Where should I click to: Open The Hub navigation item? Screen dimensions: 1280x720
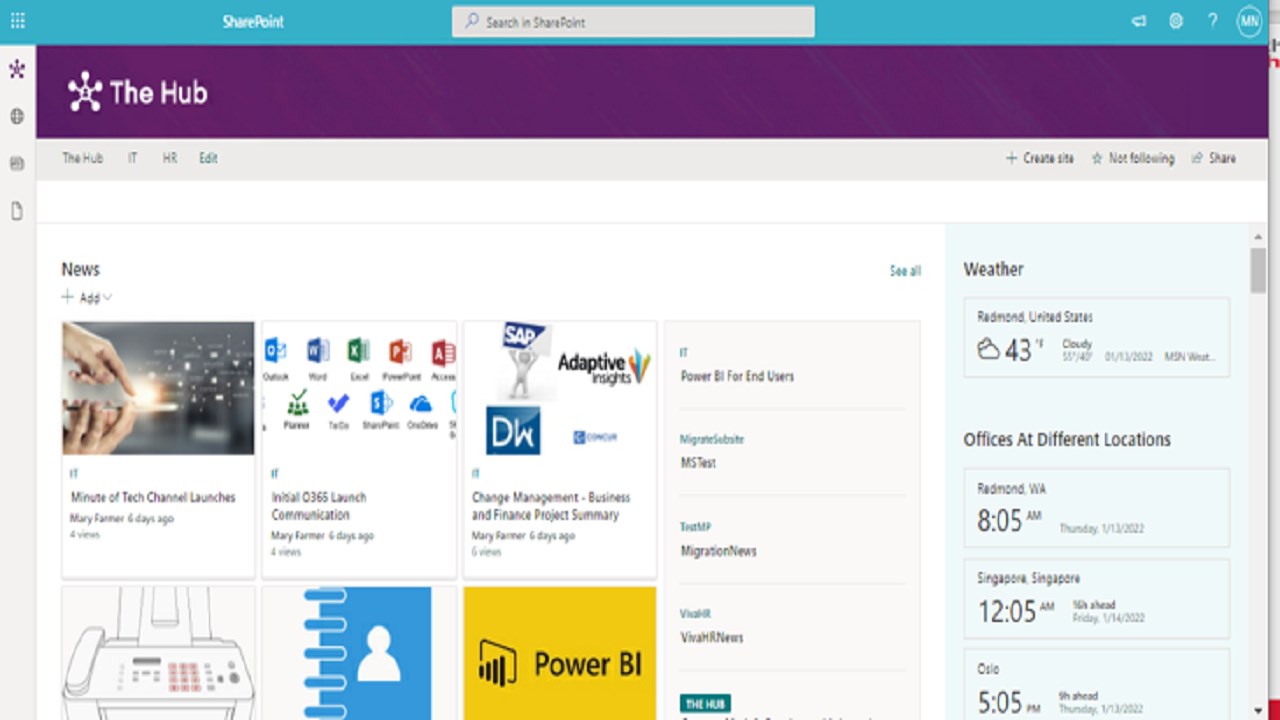pos(82,158)
